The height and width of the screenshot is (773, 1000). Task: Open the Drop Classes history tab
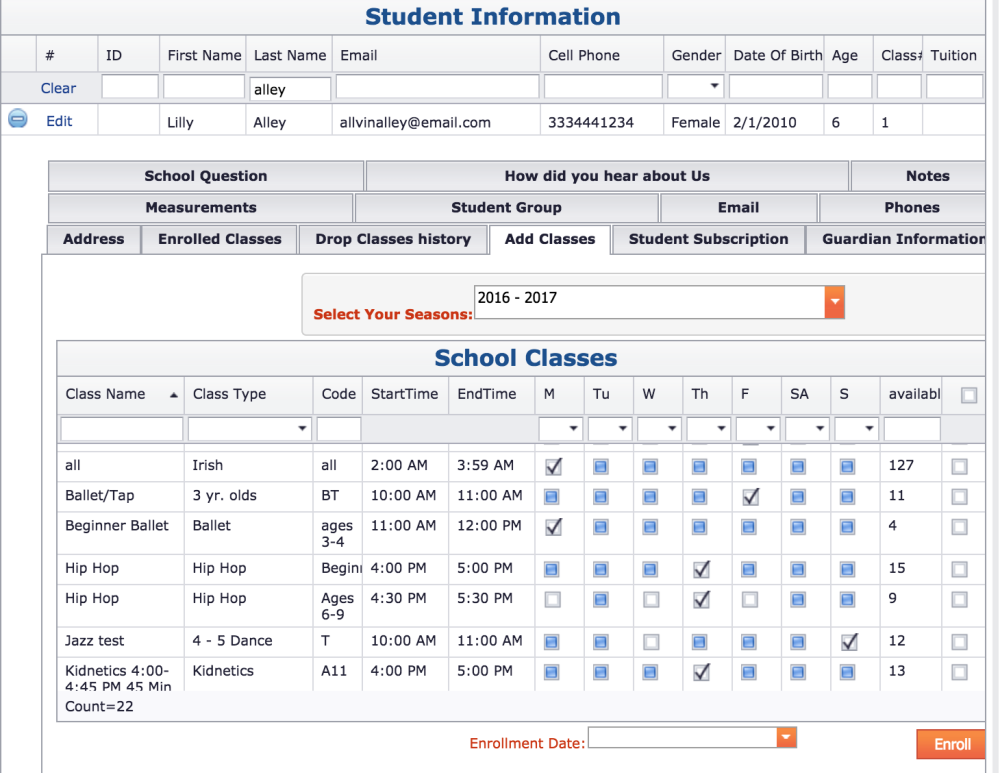393,239
